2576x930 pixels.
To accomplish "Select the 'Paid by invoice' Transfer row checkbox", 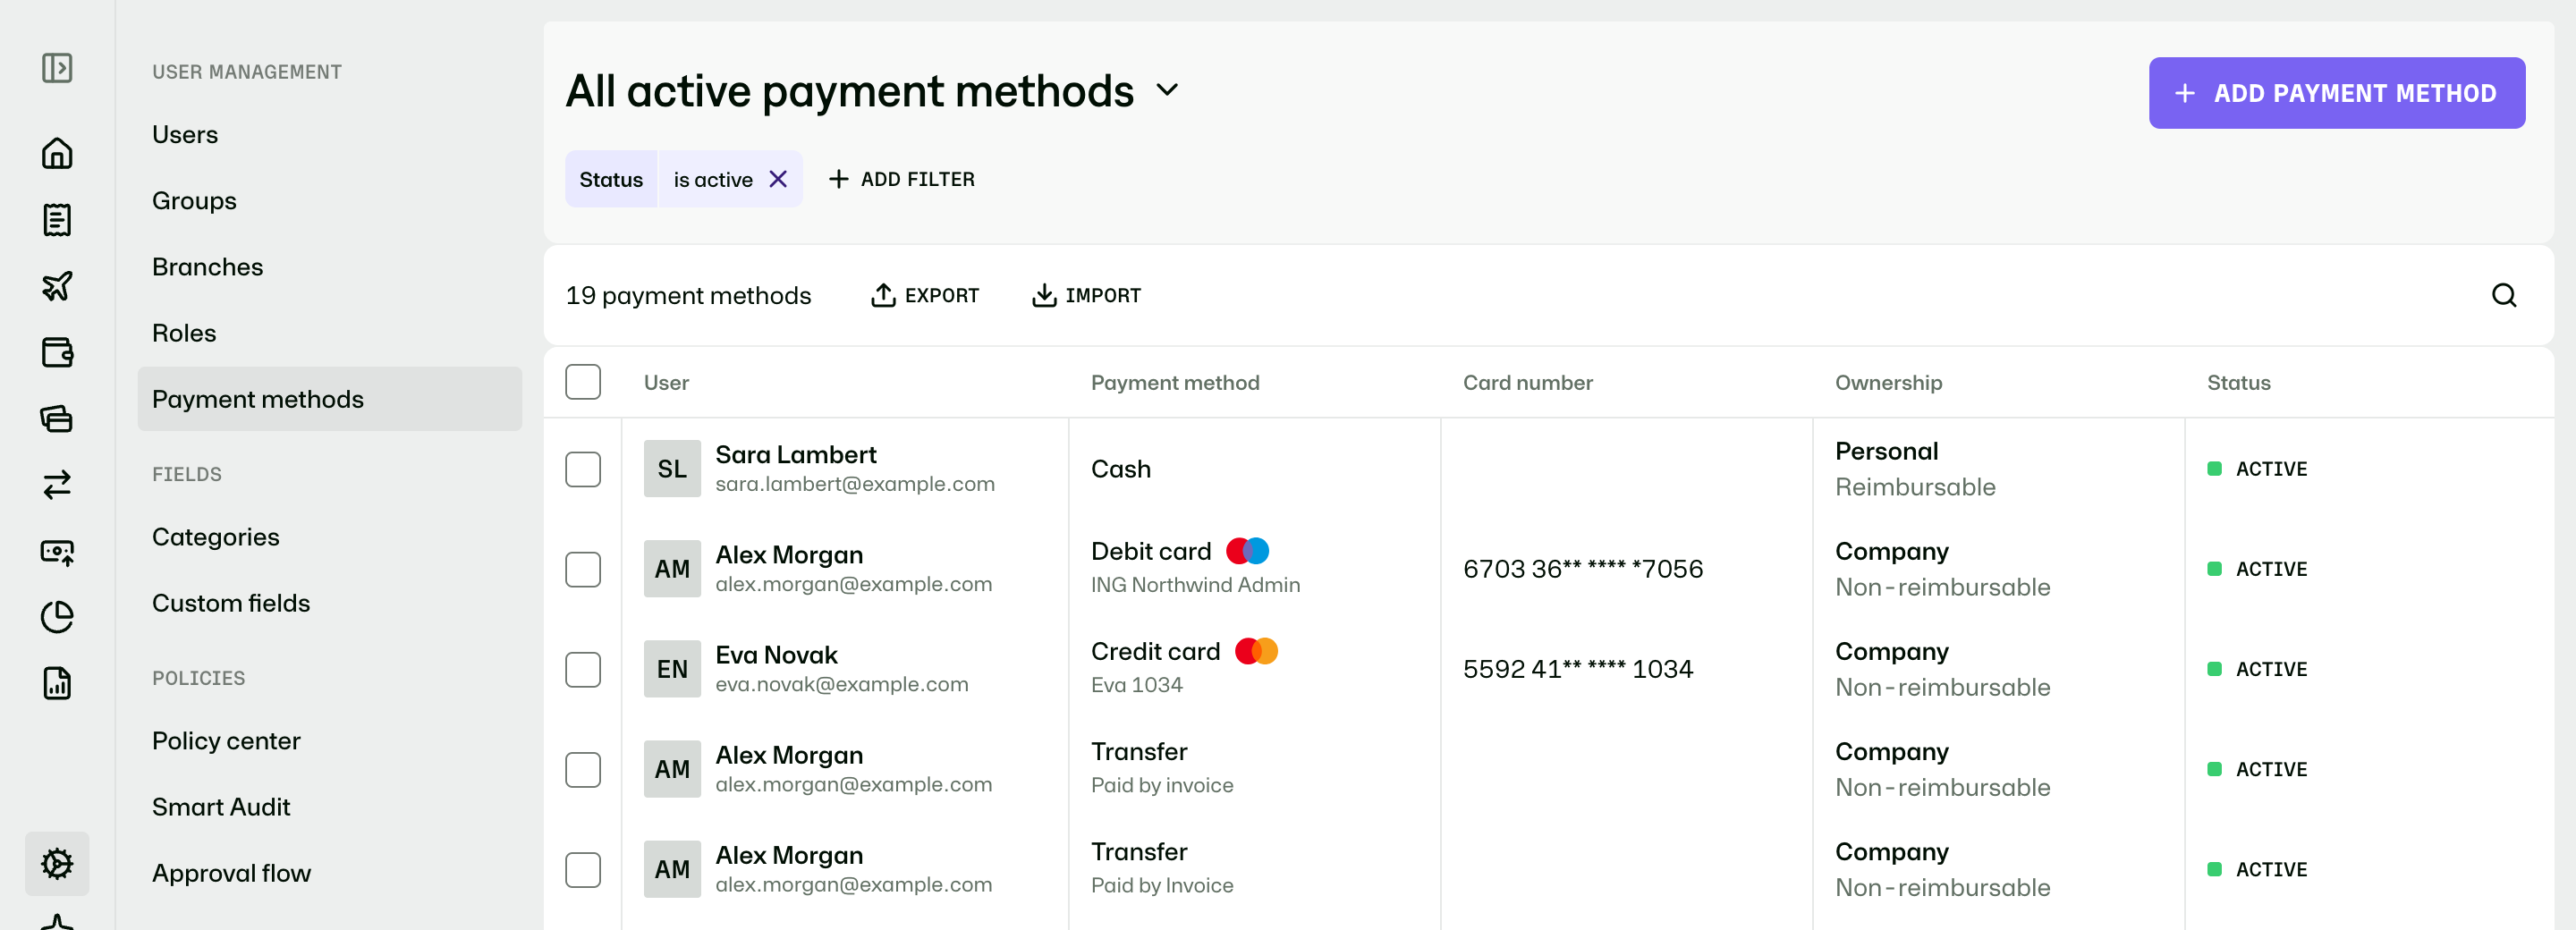I will click(x=583, y=769).
